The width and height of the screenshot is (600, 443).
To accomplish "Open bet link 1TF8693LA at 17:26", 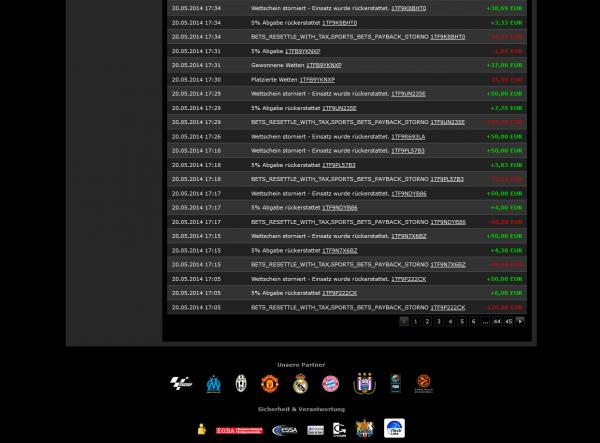I will [x=407, y=136].
